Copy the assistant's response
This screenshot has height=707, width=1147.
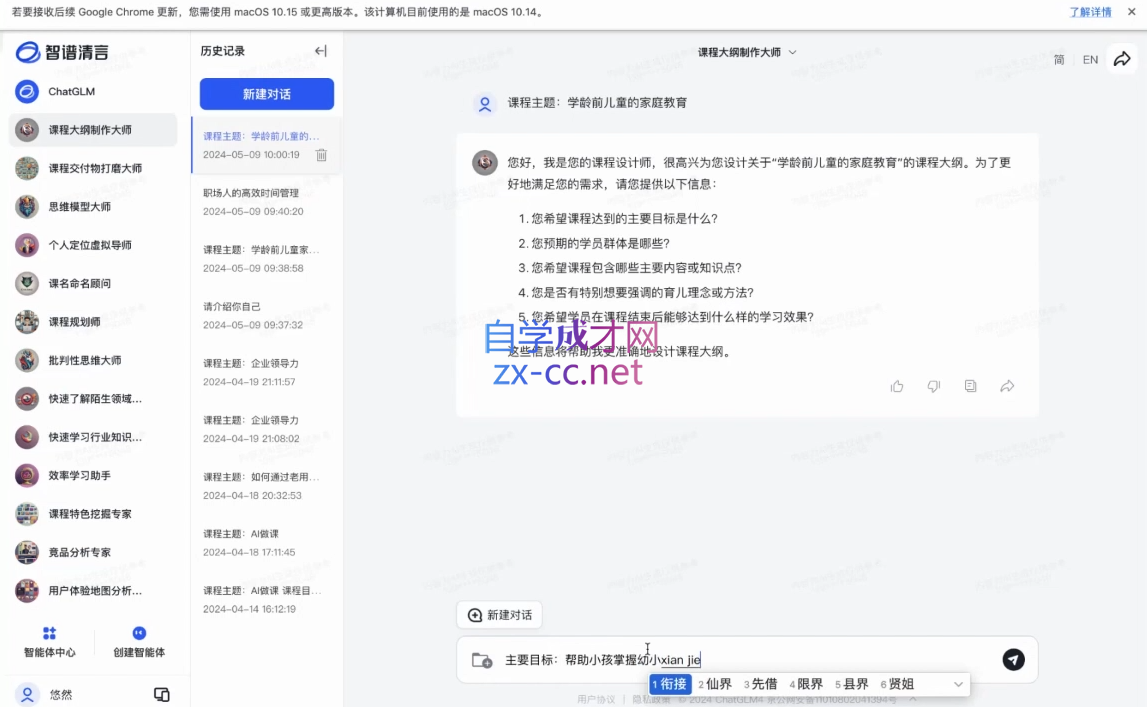[x=970, y=386]
